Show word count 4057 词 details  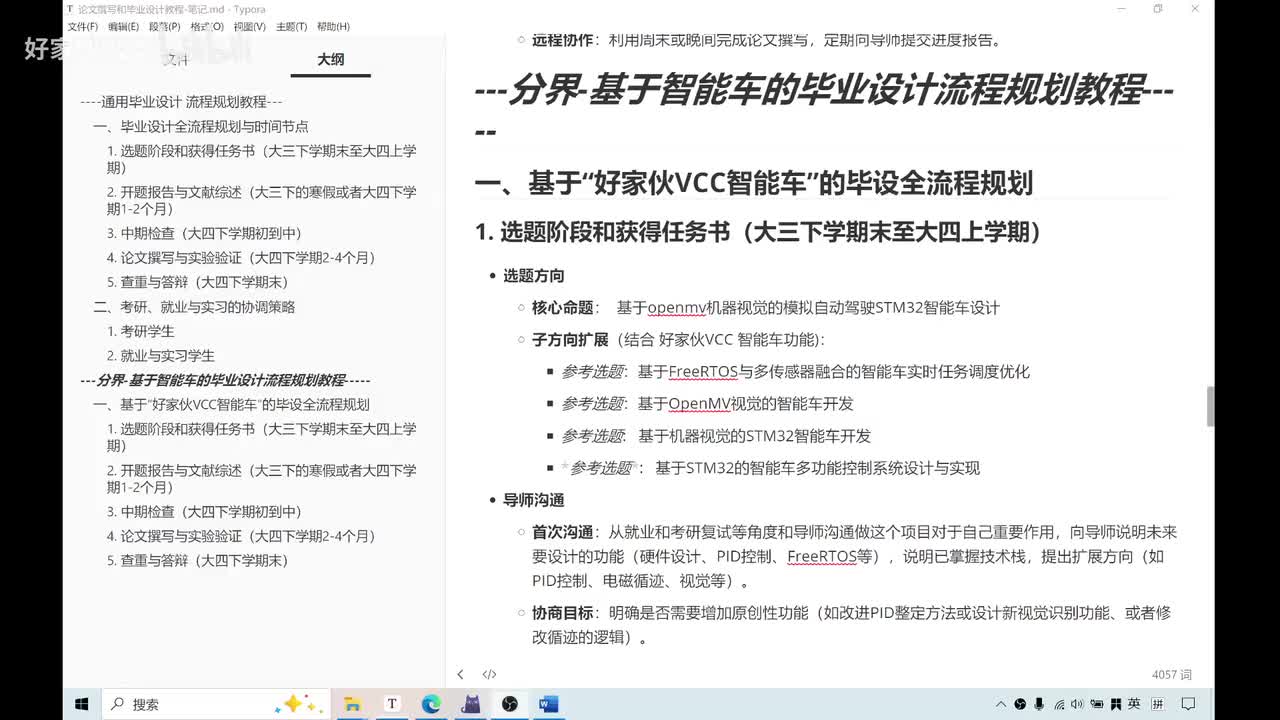[1171, 675]
